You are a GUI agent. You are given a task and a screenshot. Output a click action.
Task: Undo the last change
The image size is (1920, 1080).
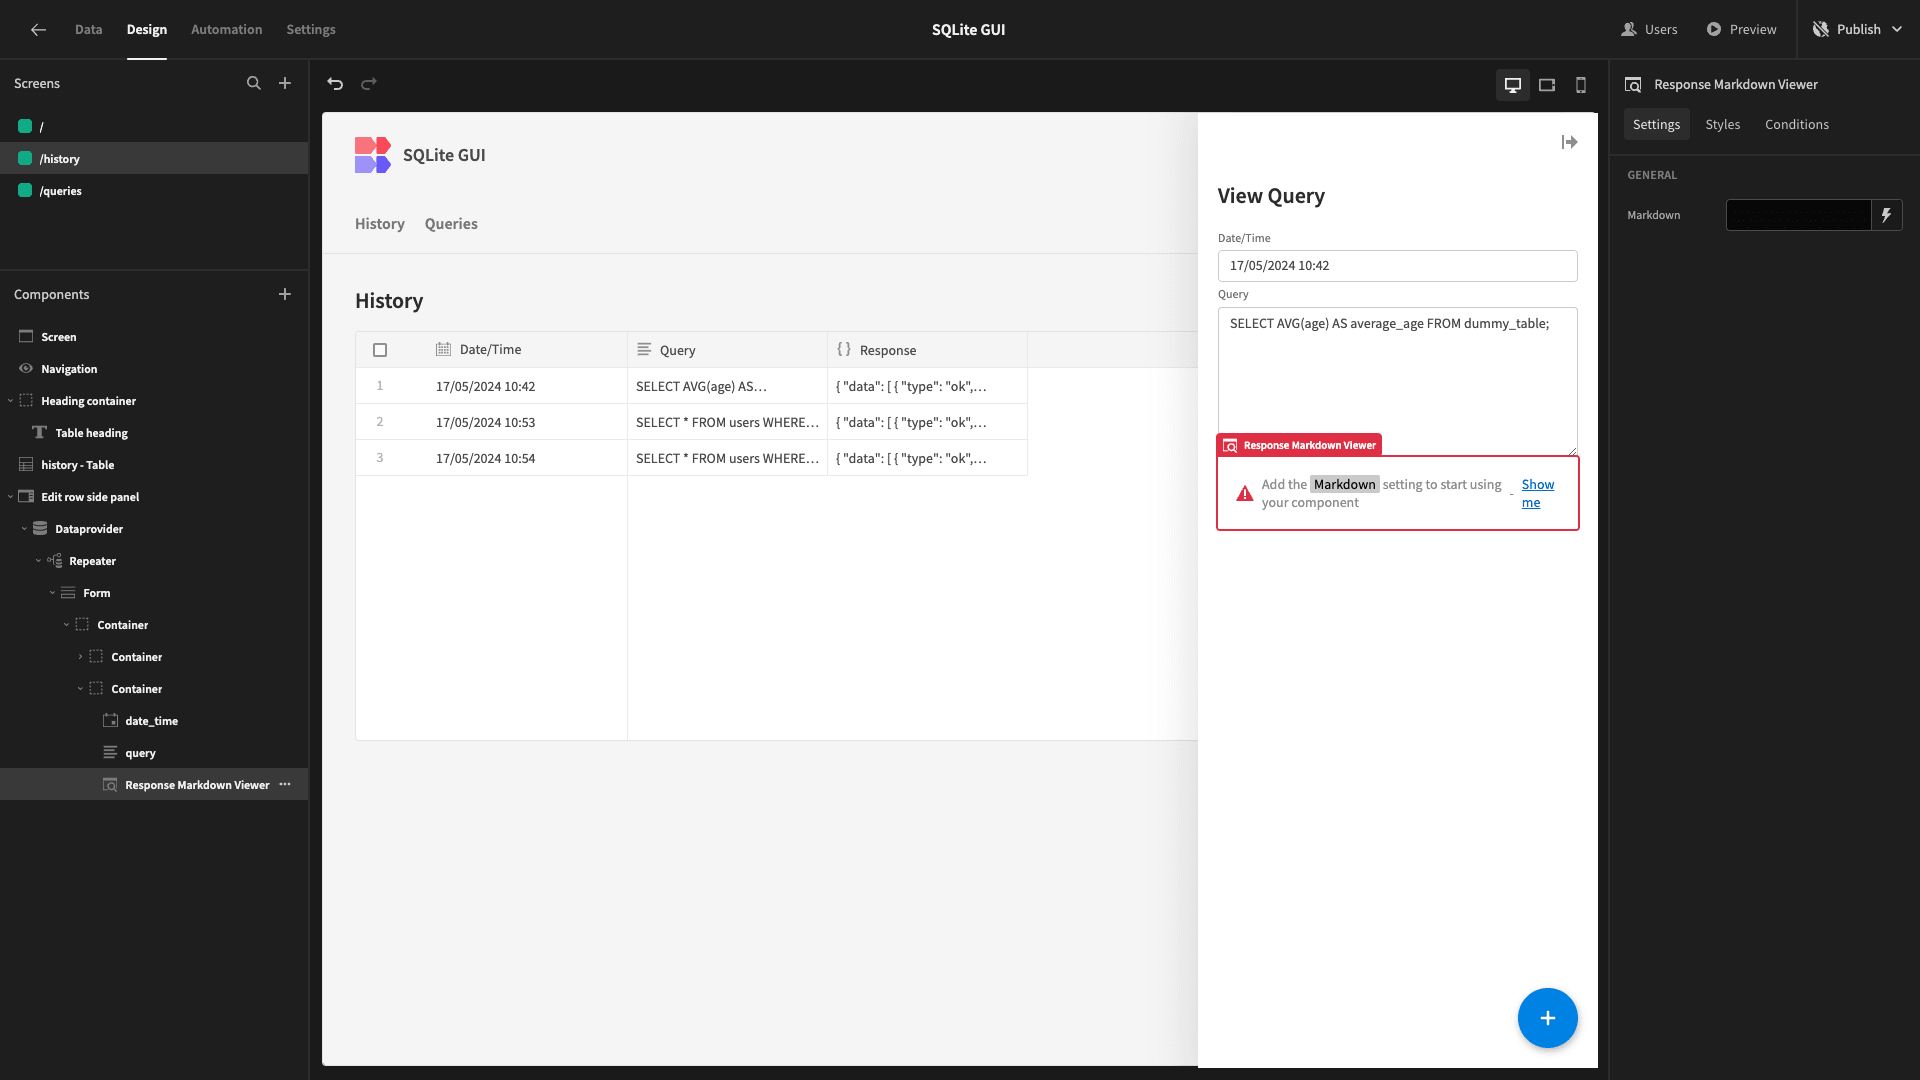pos(335,84)
